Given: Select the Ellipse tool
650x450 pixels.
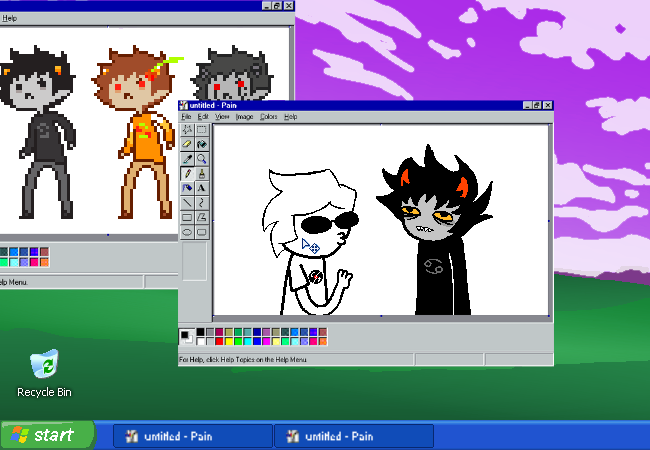Looking at the screenshot, I should [x=187, y=232].
